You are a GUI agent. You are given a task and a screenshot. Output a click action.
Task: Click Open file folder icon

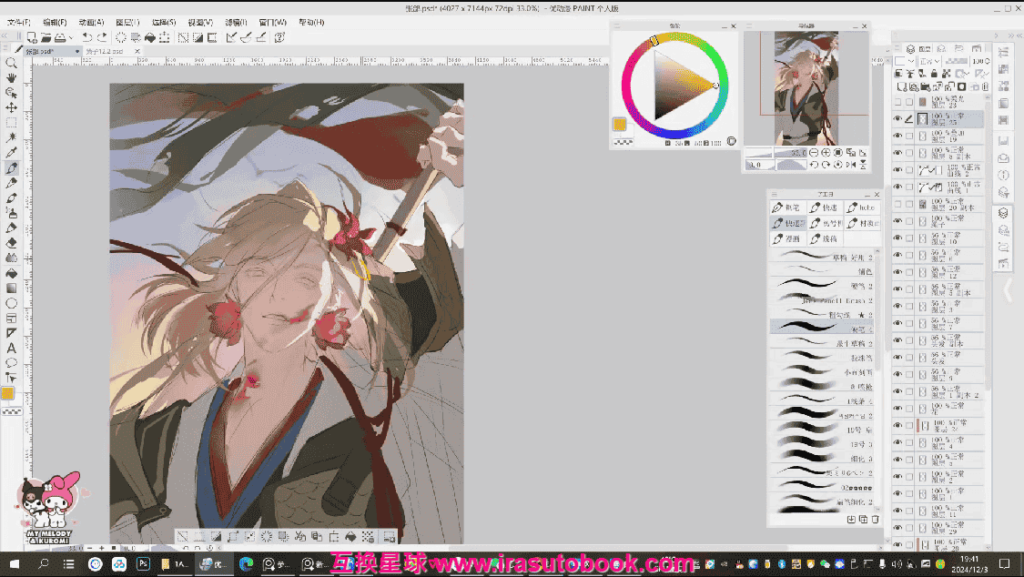[x=46, y=38]
